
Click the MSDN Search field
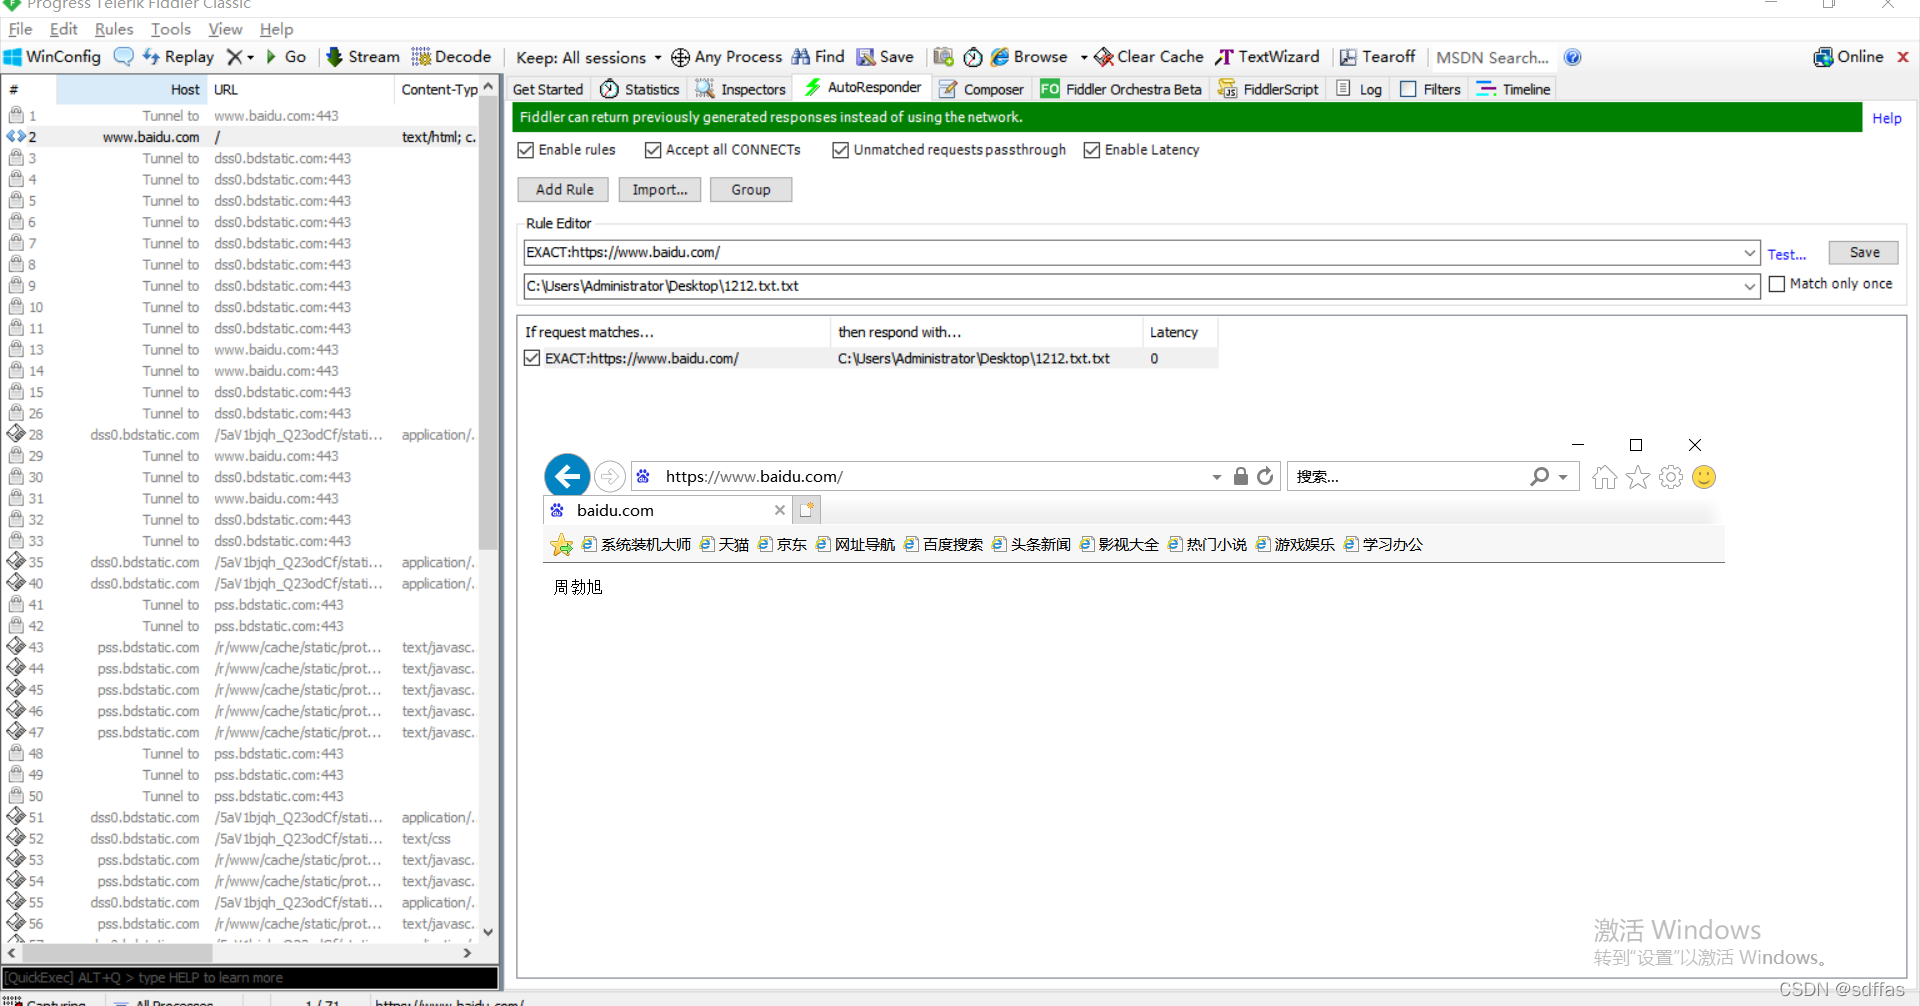coord(1492,58)
